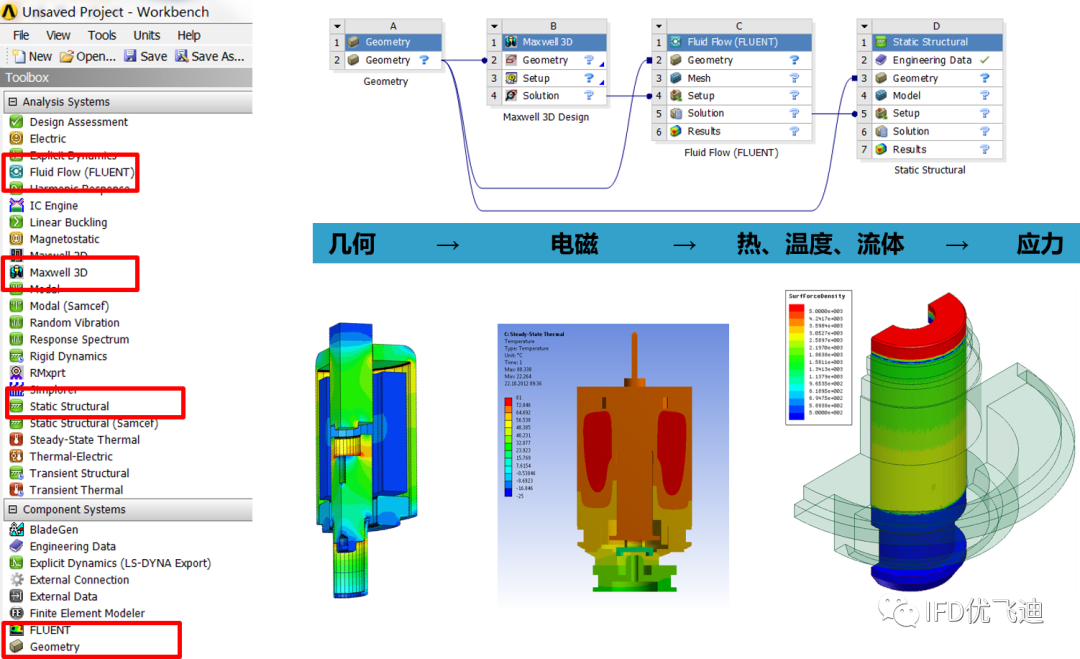Select Design Assessment icon in Toolbox

tap(17, 122)
